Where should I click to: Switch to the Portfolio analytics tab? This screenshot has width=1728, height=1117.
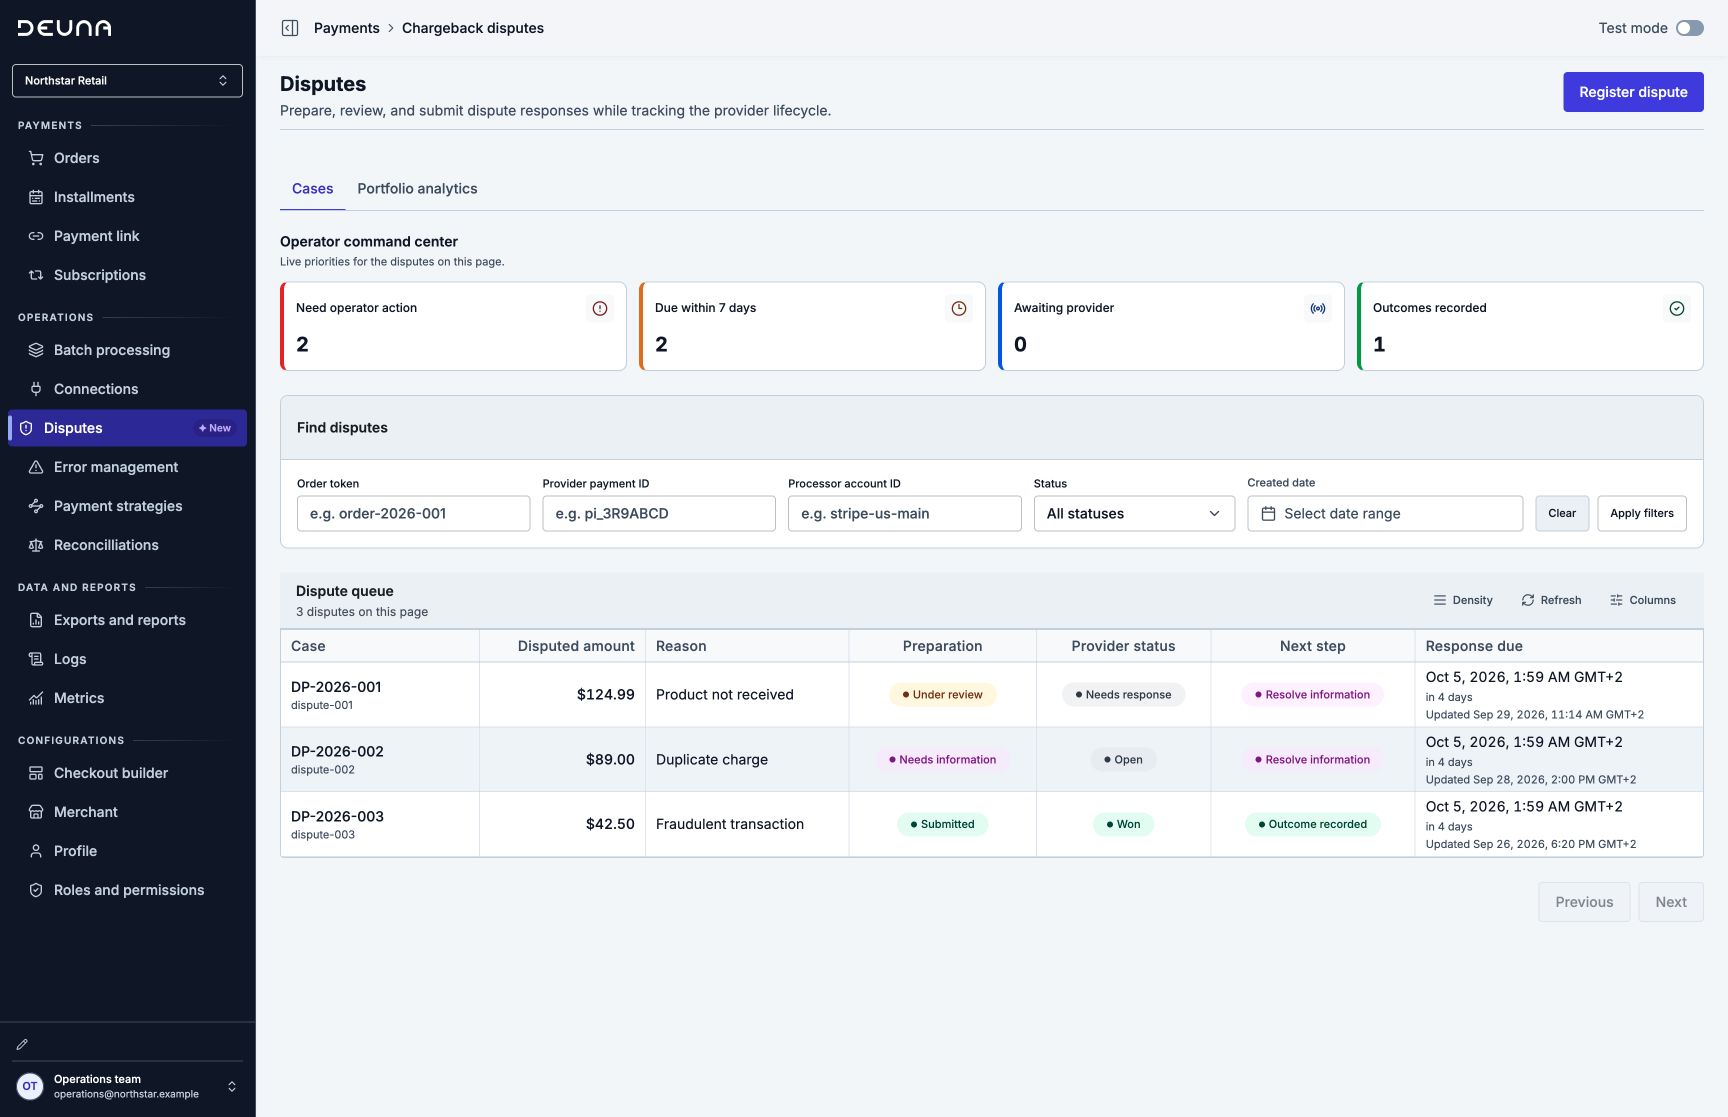pos(417,189)
